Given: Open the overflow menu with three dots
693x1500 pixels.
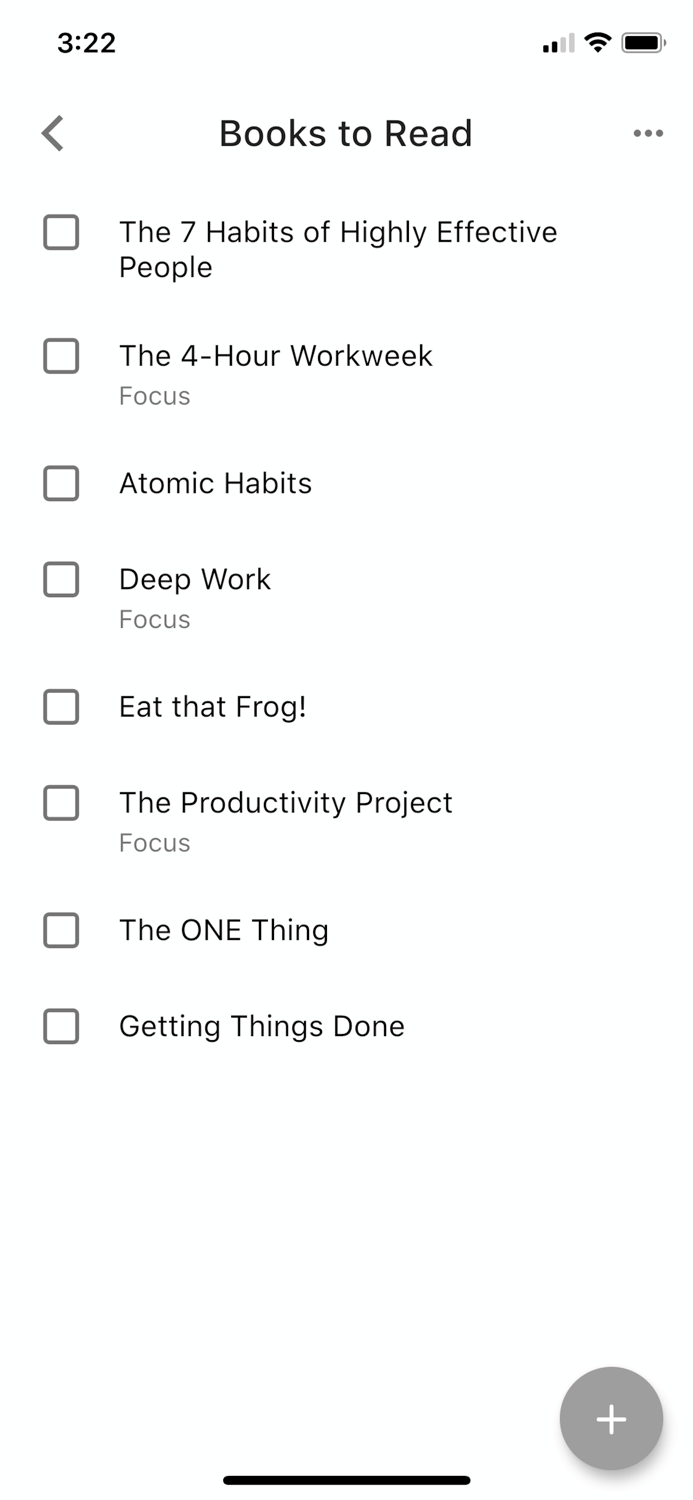Looking at the screenshot, I should pyautogui.click(x=649, y=133).
